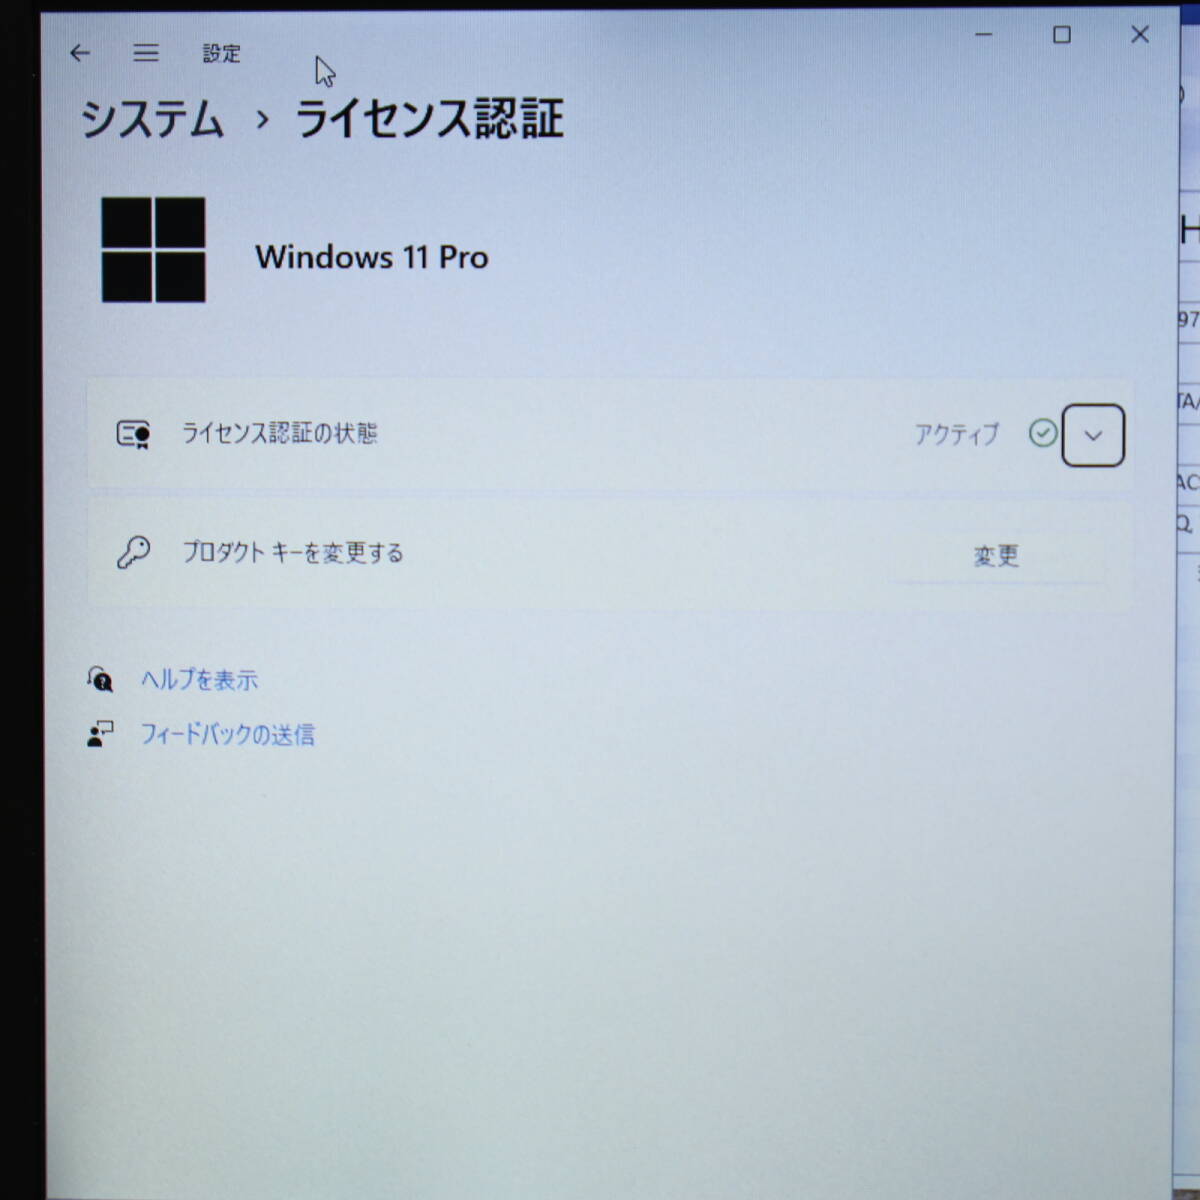Open the hamburger navigation menu
The image size is (1200, 1200).
pos(146,53)
